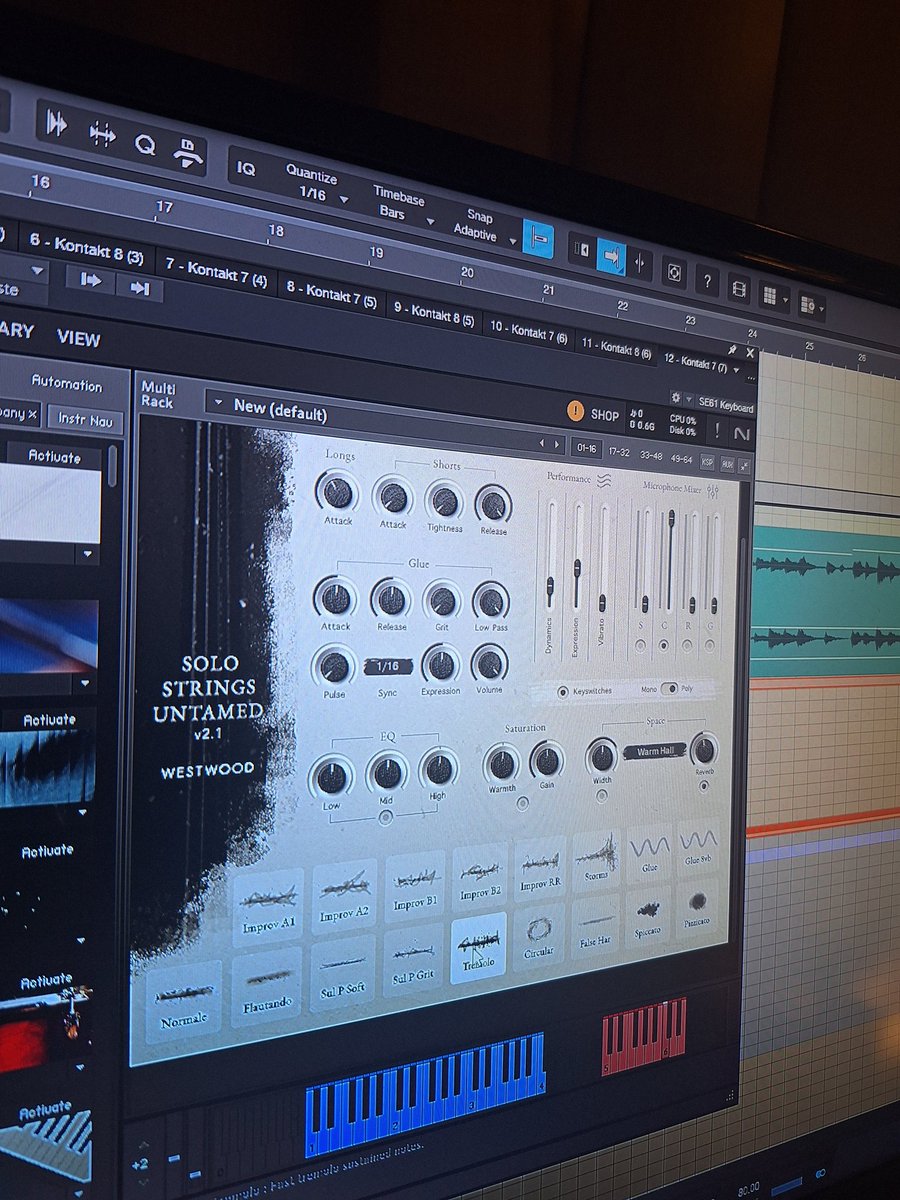Image resolution: width=900 pixels, height=1200 pixels.
Task: Select the False Har articulation
Action: (595, 925)
